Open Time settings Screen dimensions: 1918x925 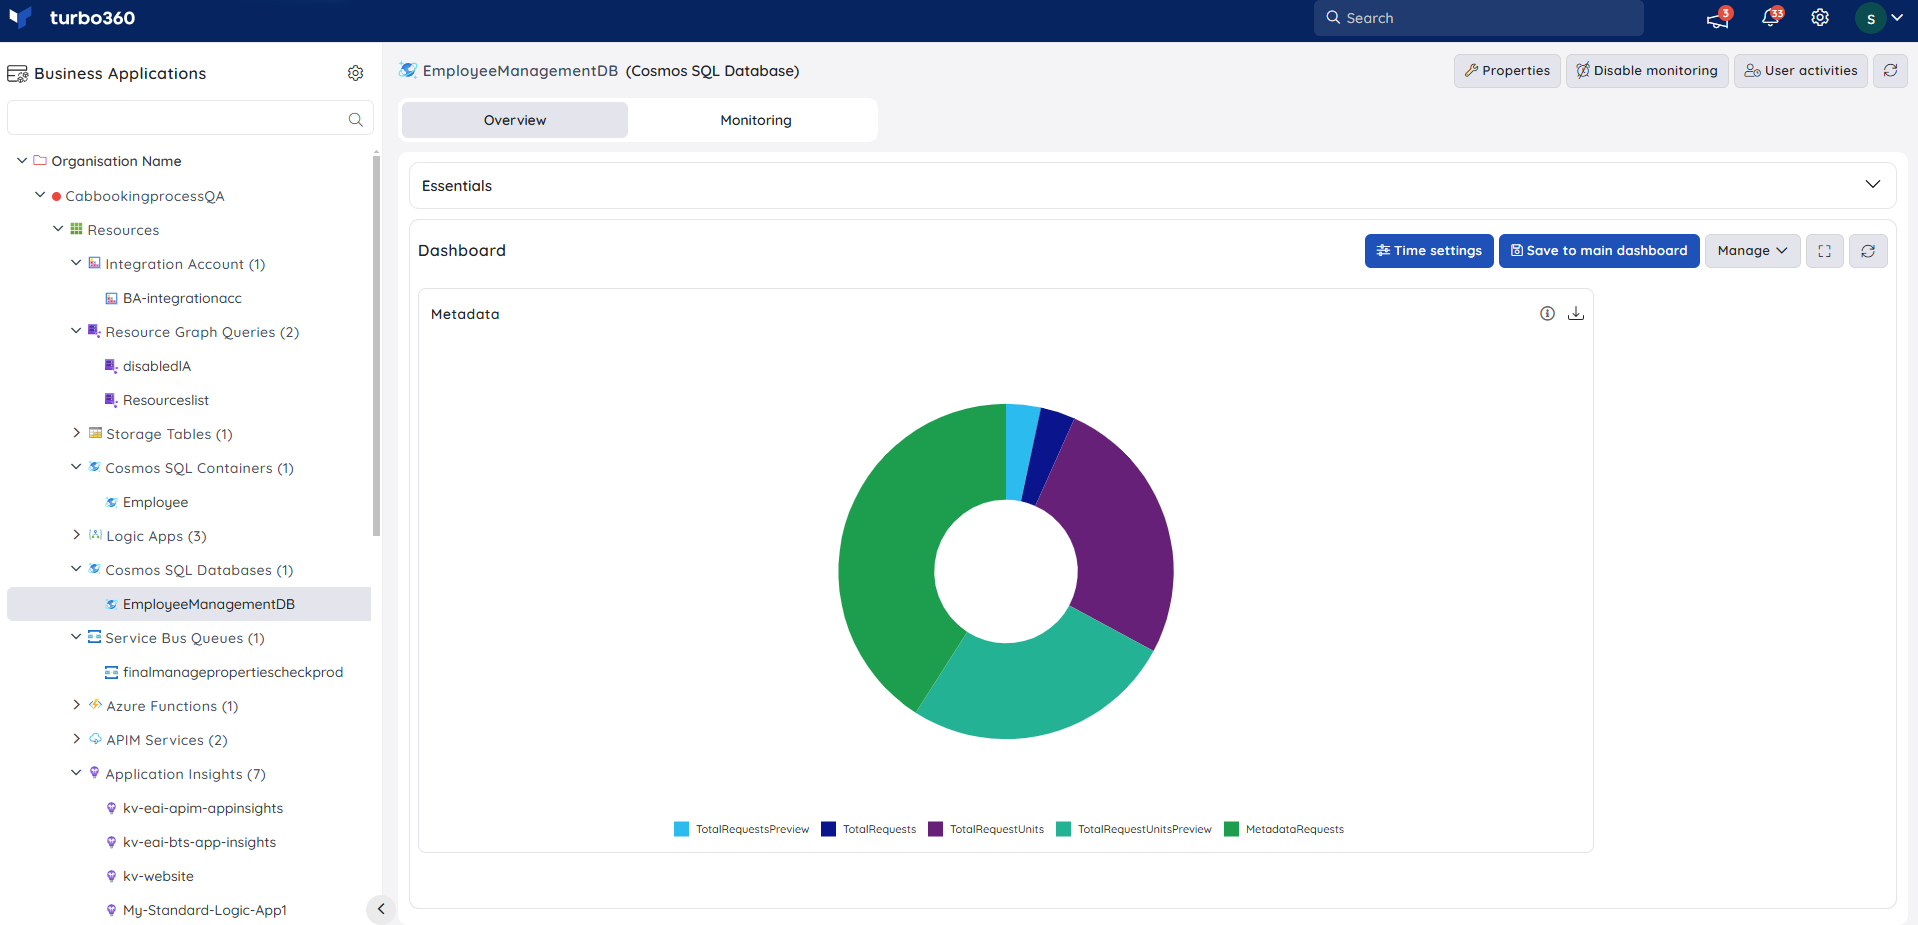coord(1429,251)
